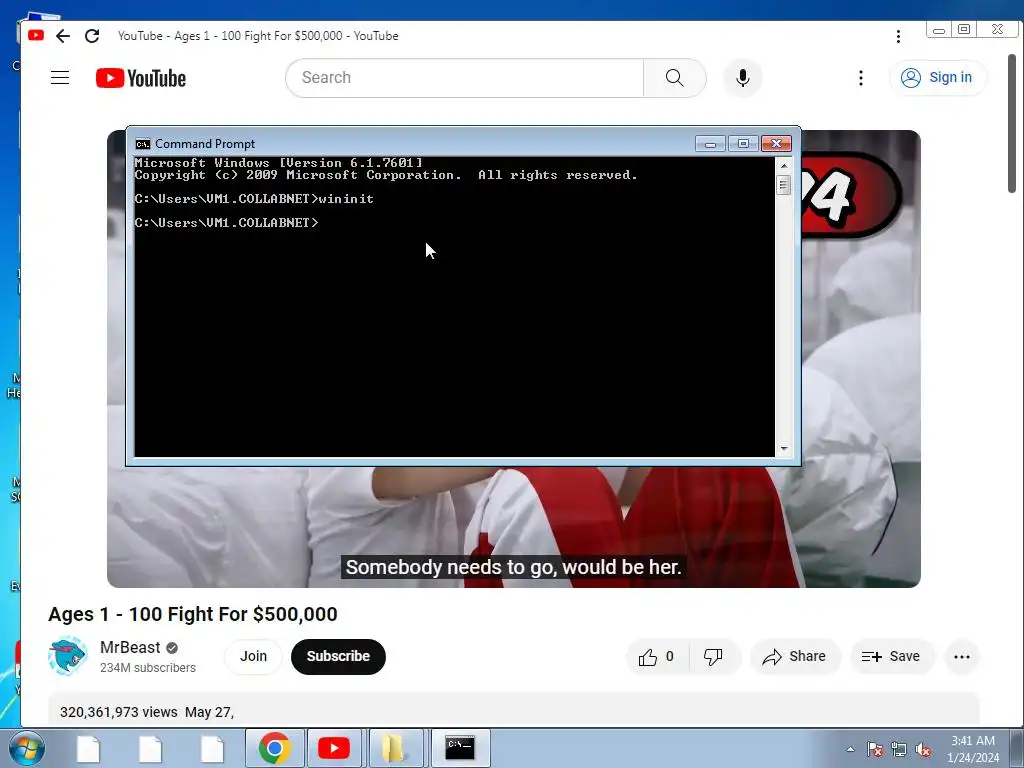
Task: Open the taskbar clock and date
Action: coord(973,749)
